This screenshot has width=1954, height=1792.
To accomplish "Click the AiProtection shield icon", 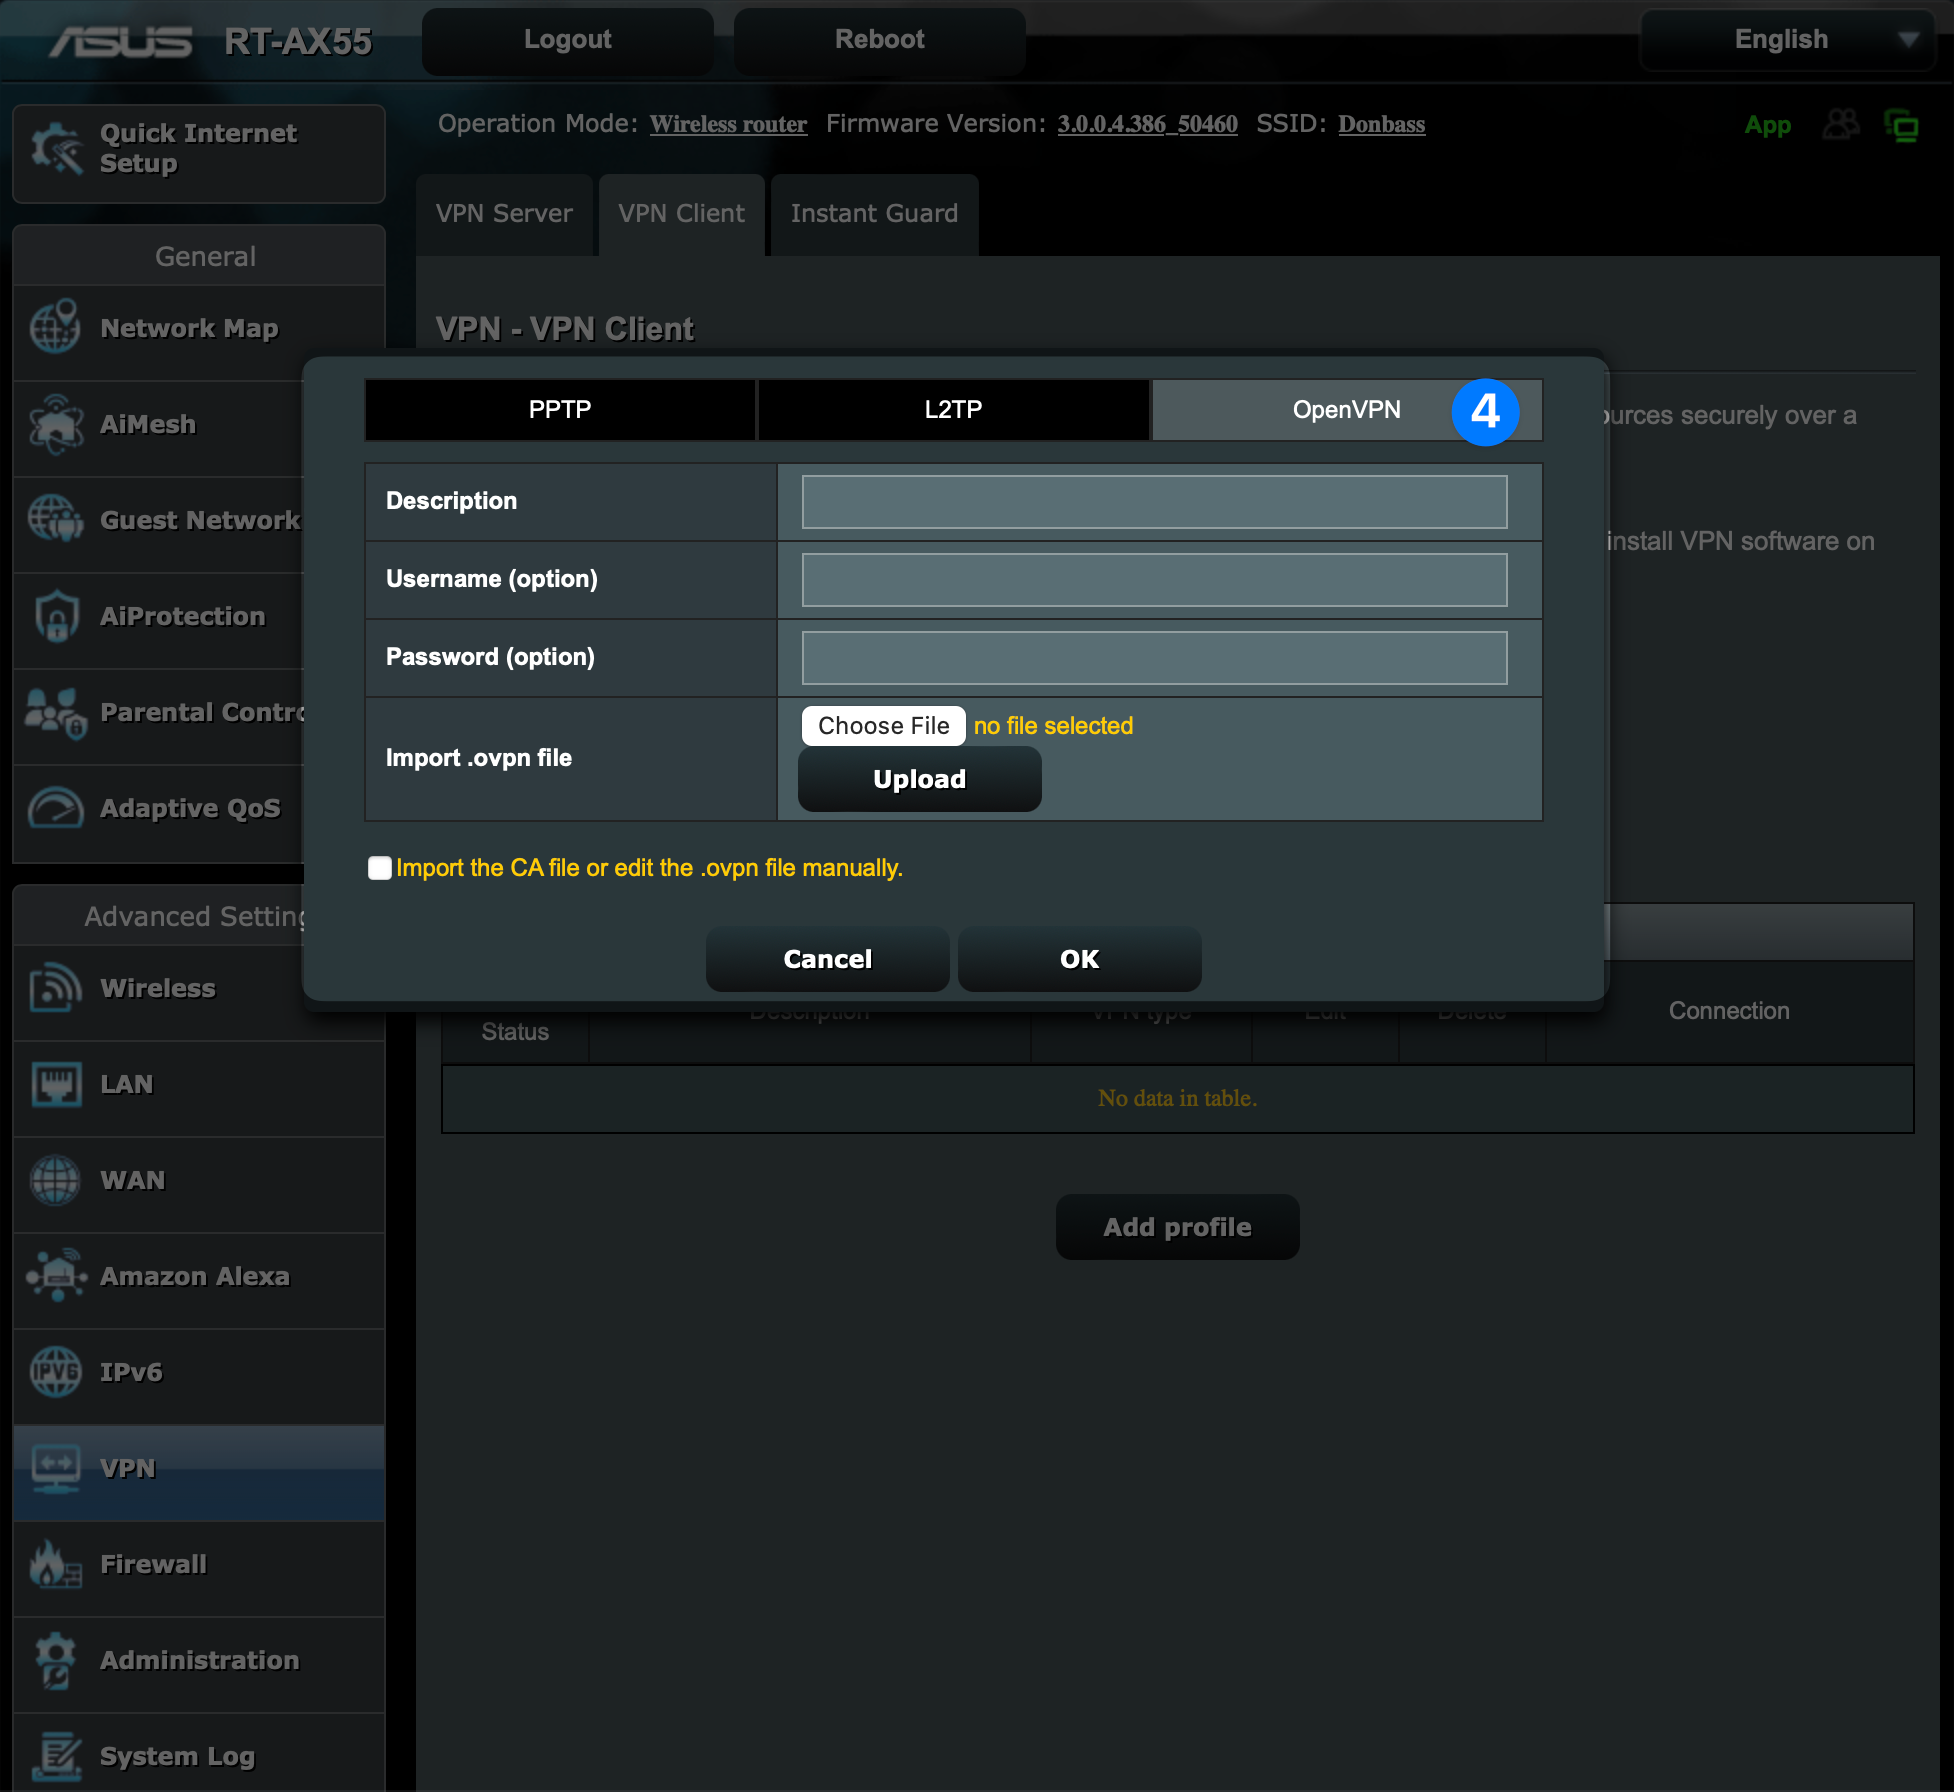I will click(x=55, y=616).
